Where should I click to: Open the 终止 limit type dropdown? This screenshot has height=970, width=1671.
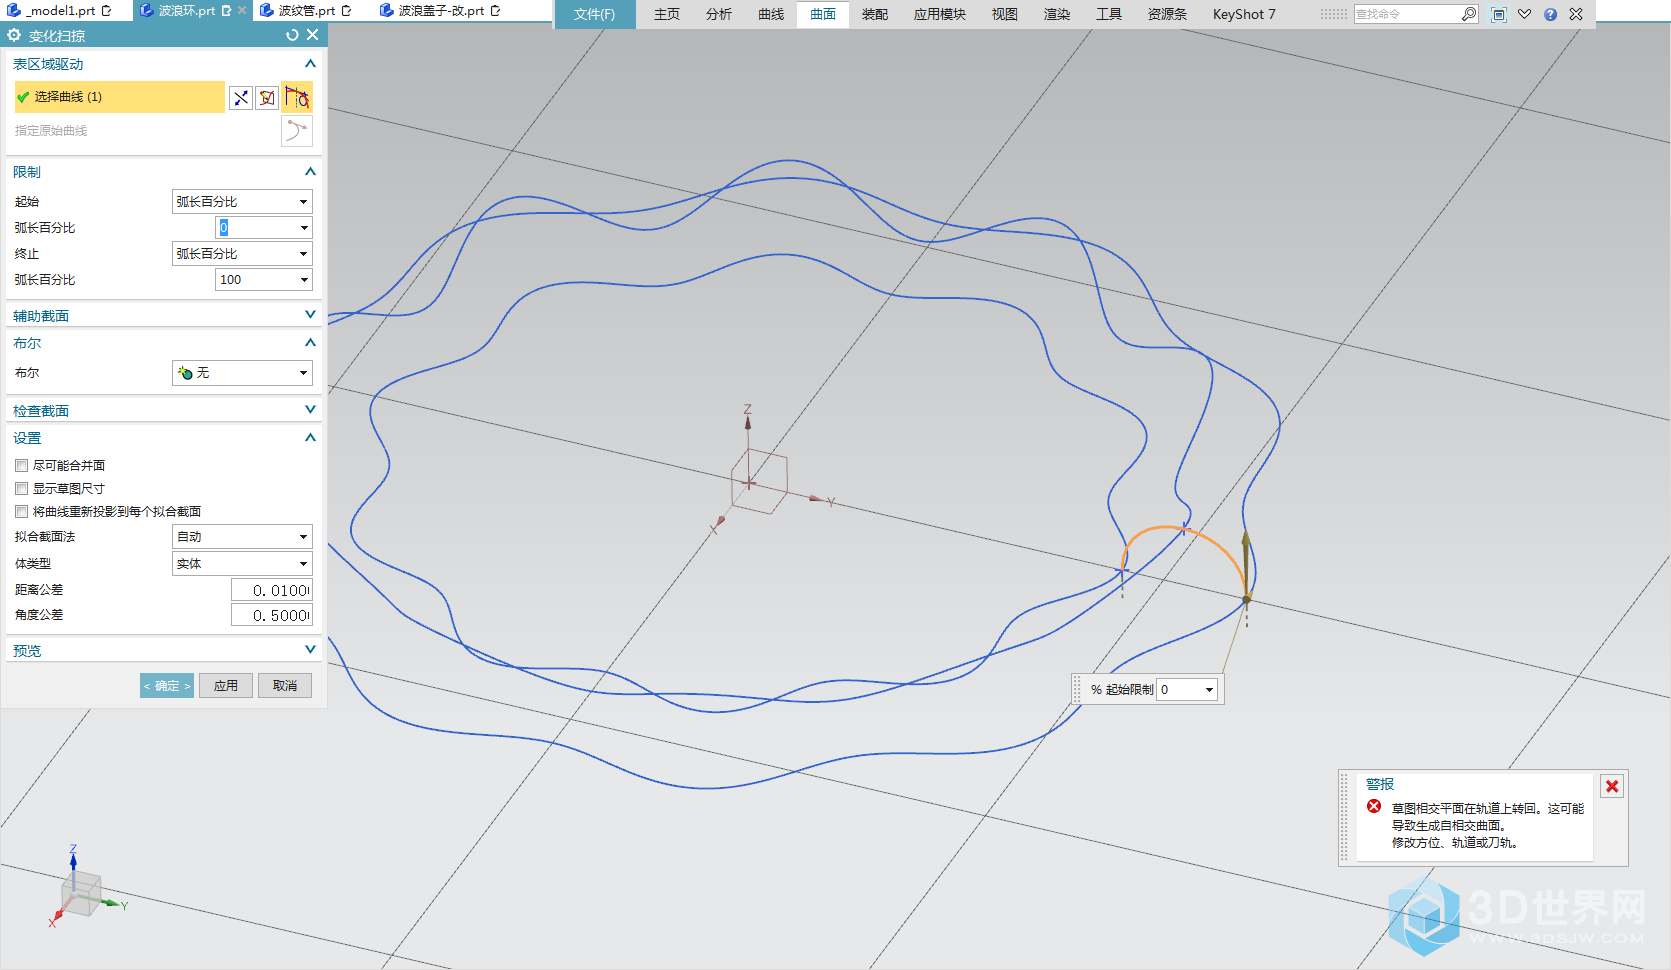click(x=242, y=254)
